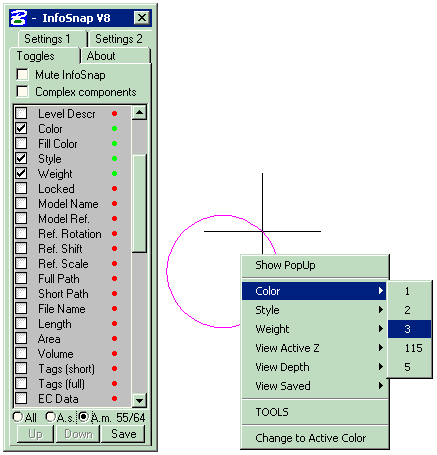This screenshot has height=455, width=437.
Task: Expand the View Saved submenu
Action: pos(314,386)
